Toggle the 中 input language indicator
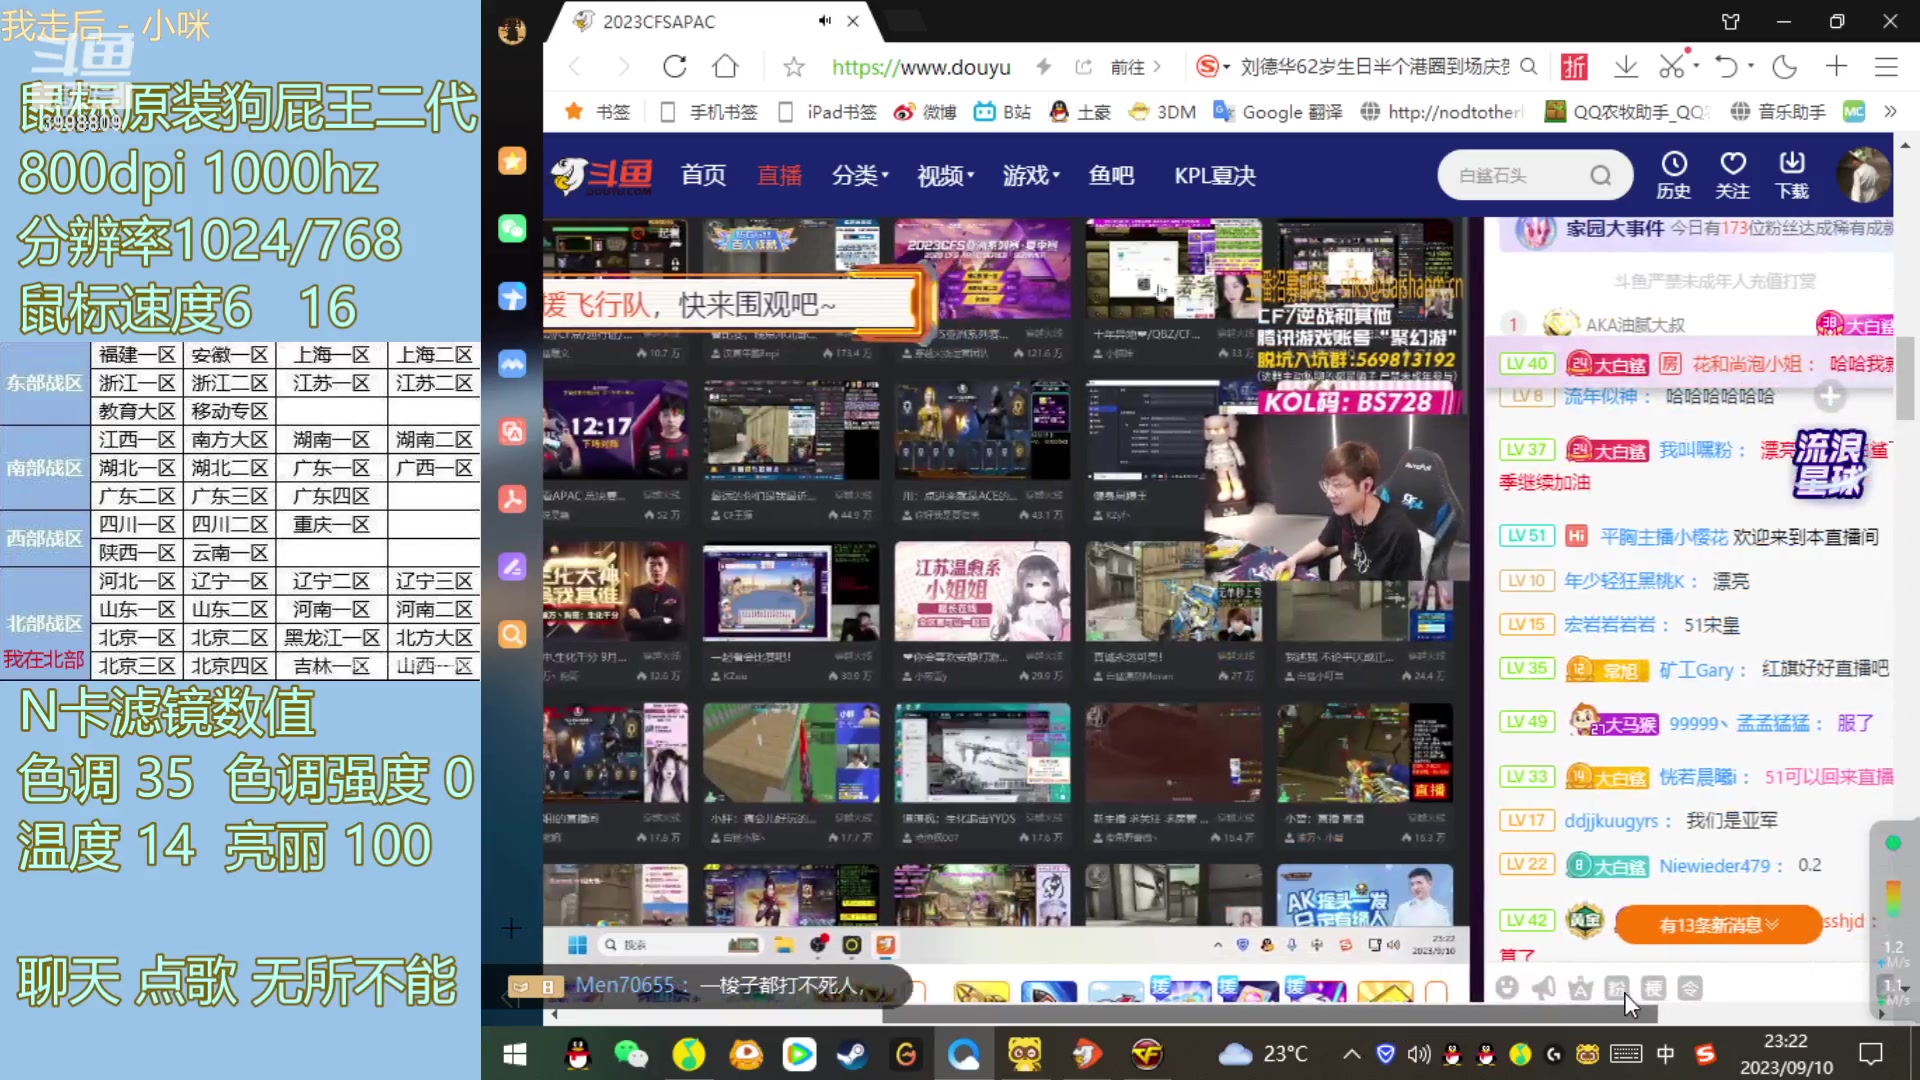Image resolution: width=1920 pixels, height=1080 pixels. point(1665,1054)
